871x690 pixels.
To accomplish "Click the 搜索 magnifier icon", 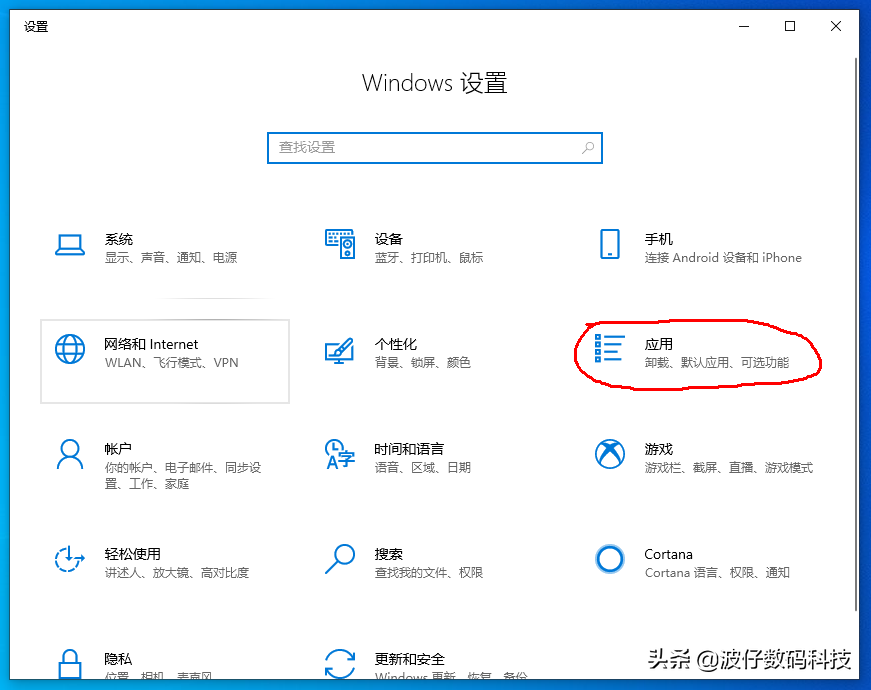I will click(340, 559).
